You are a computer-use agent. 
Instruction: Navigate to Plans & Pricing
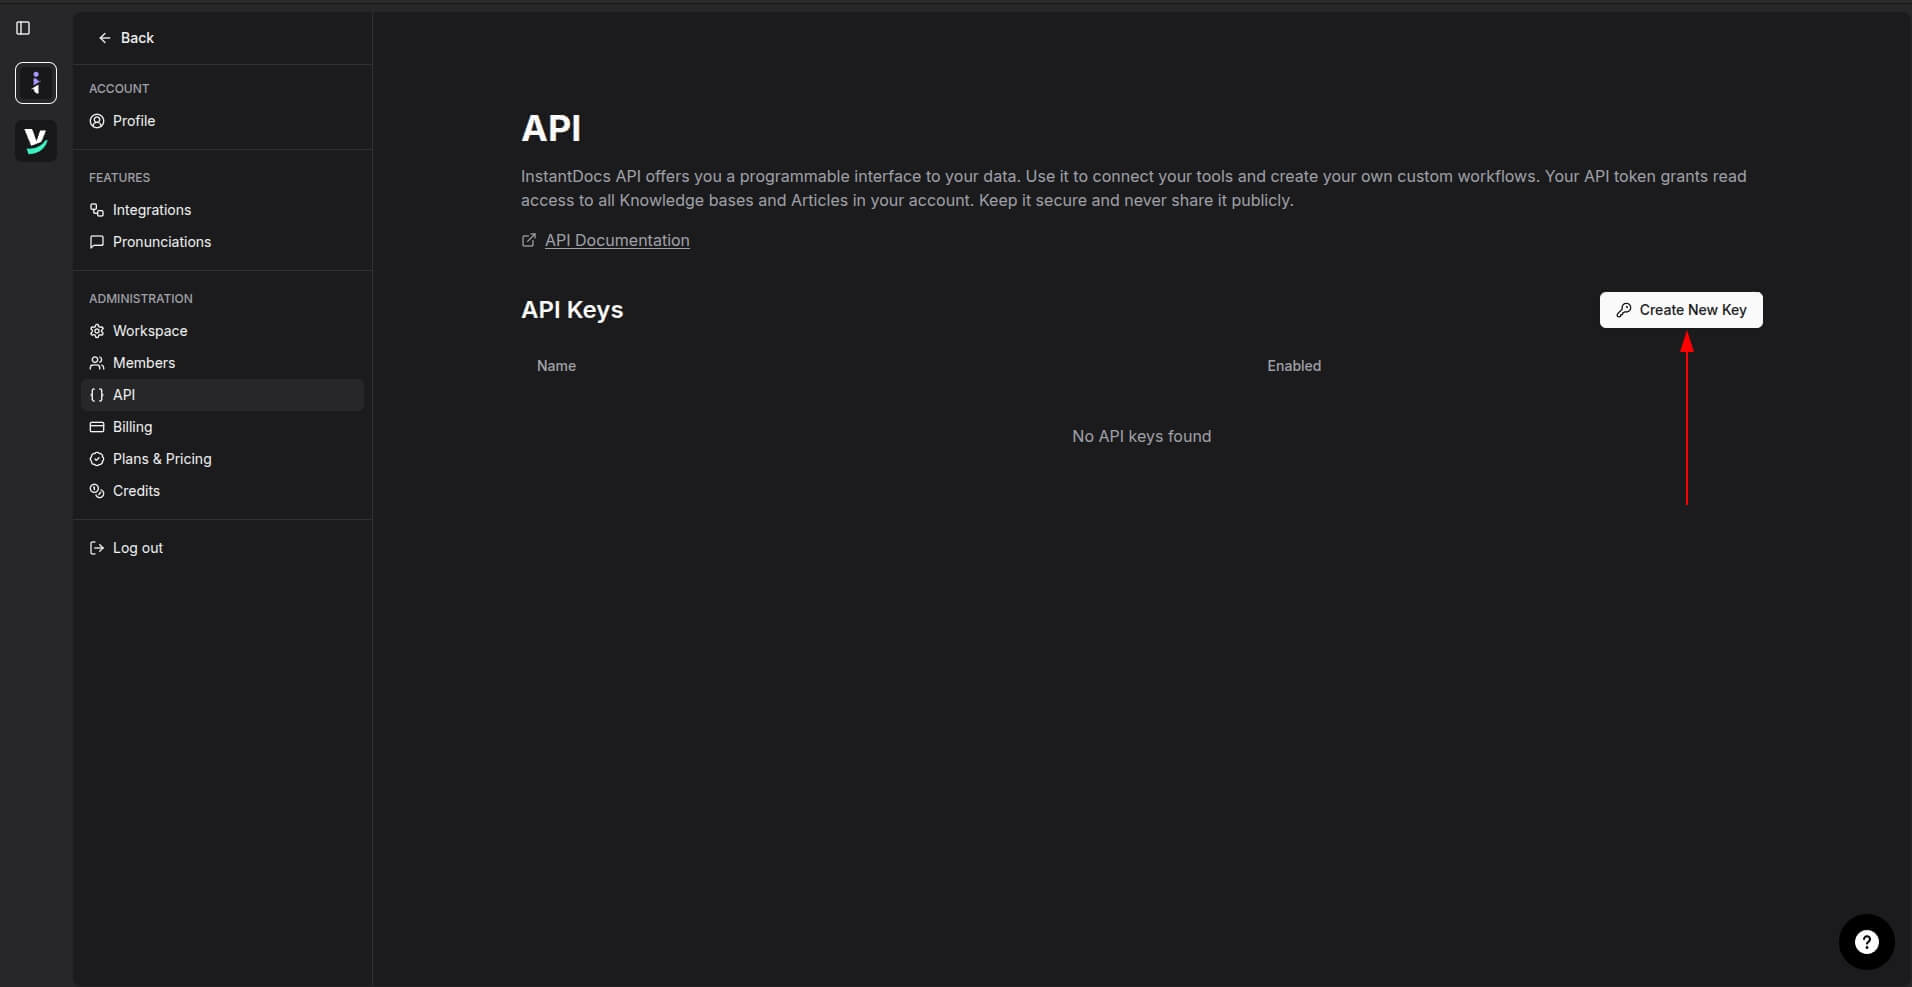(x=163, y=459)
